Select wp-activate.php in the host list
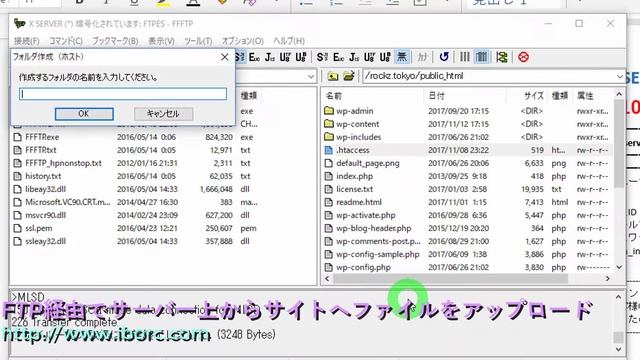640x360 pixels. point(366,215)
